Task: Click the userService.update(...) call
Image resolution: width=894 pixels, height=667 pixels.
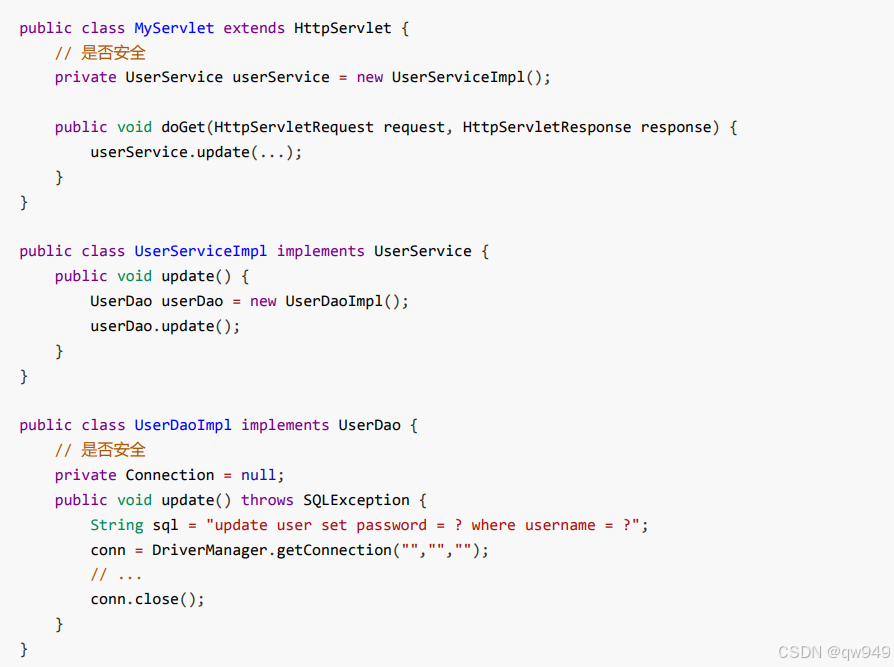Action: 196,152
